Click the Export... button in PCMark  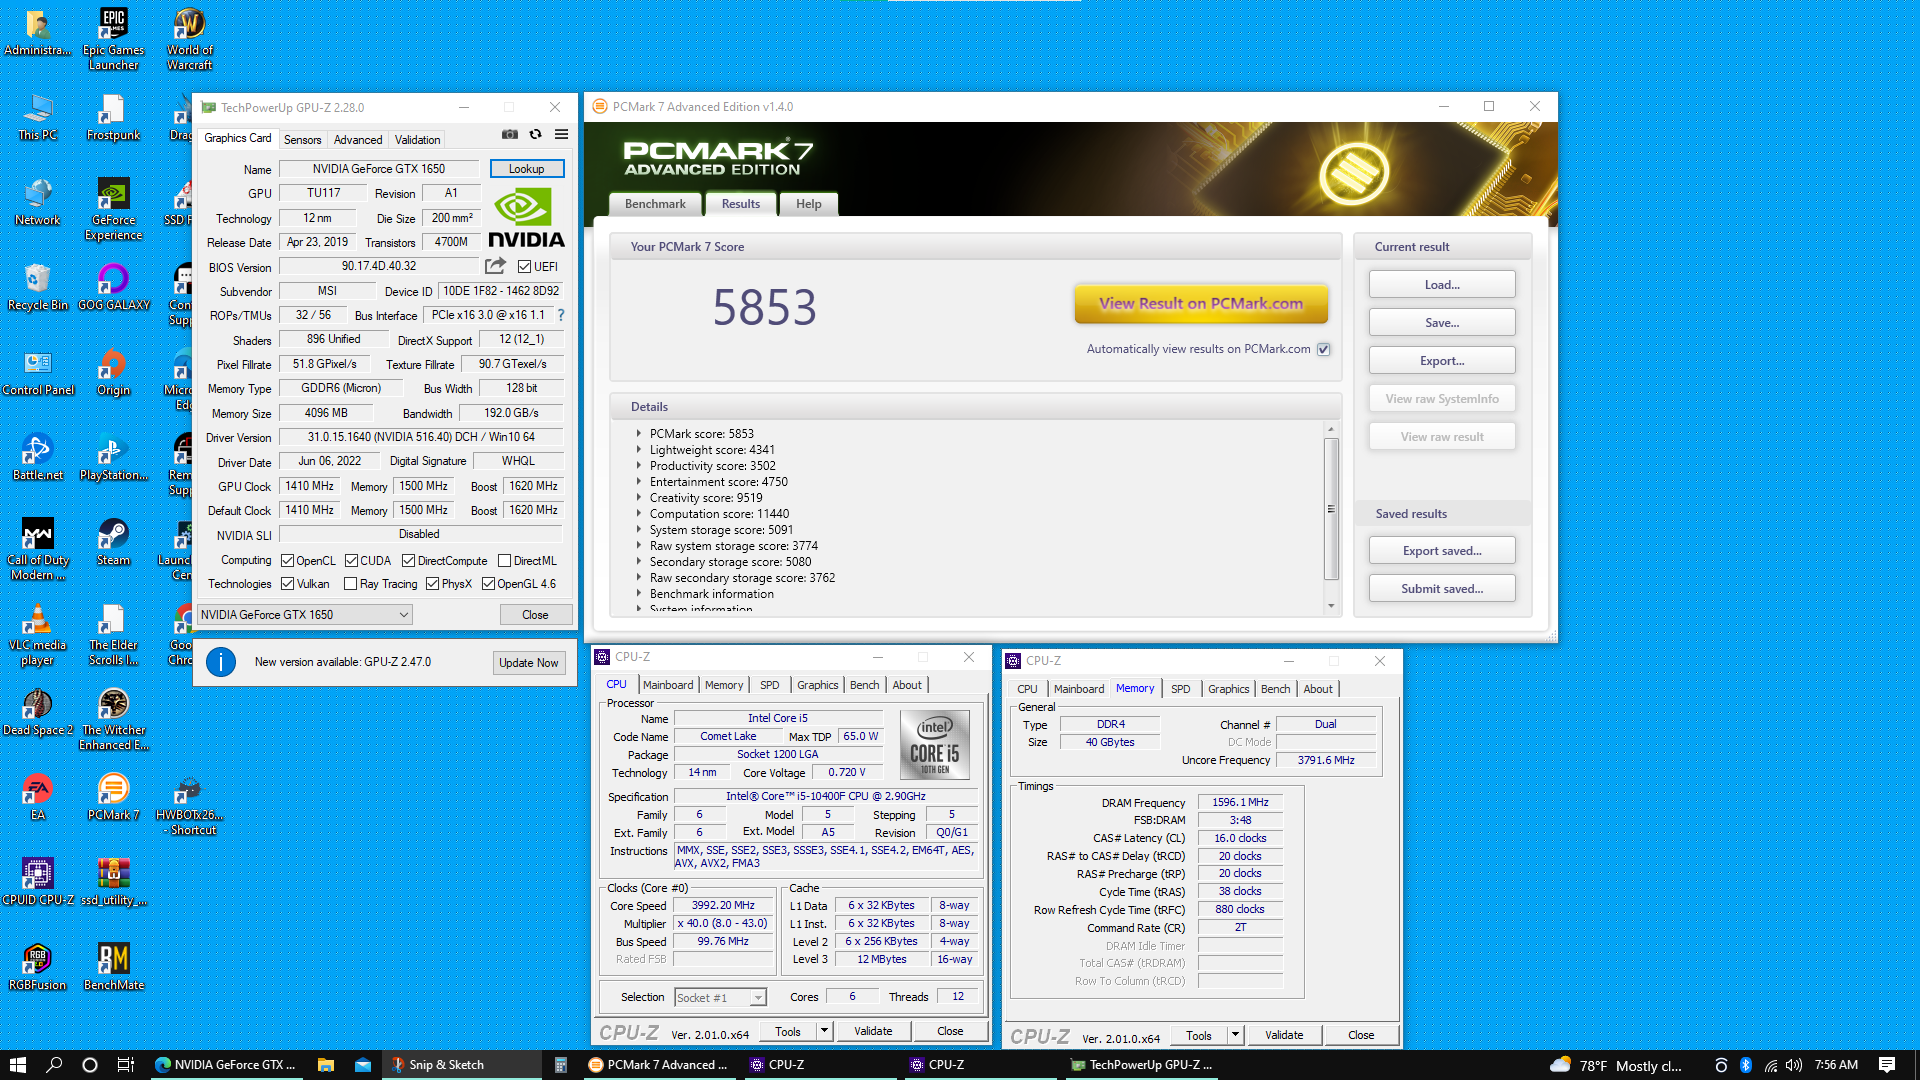[x=1442, y=361]
